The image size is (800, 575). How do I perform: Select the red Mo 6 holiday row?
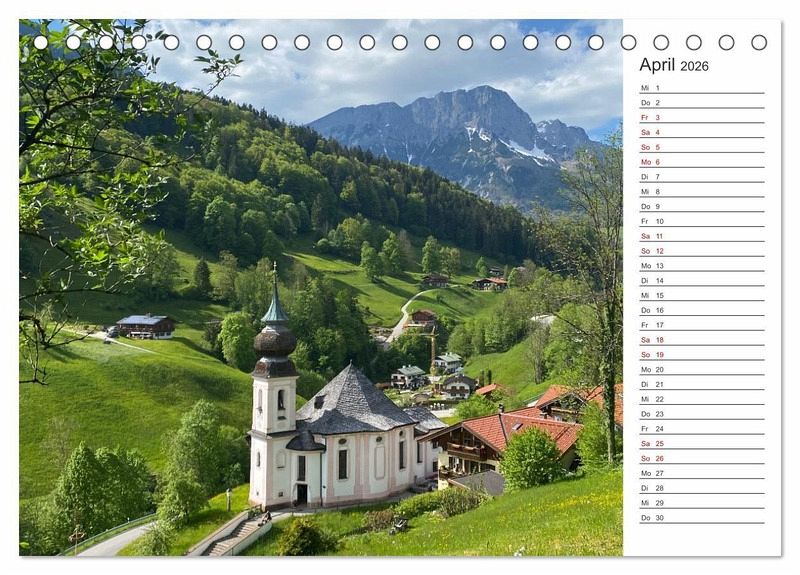click(700, 162)
